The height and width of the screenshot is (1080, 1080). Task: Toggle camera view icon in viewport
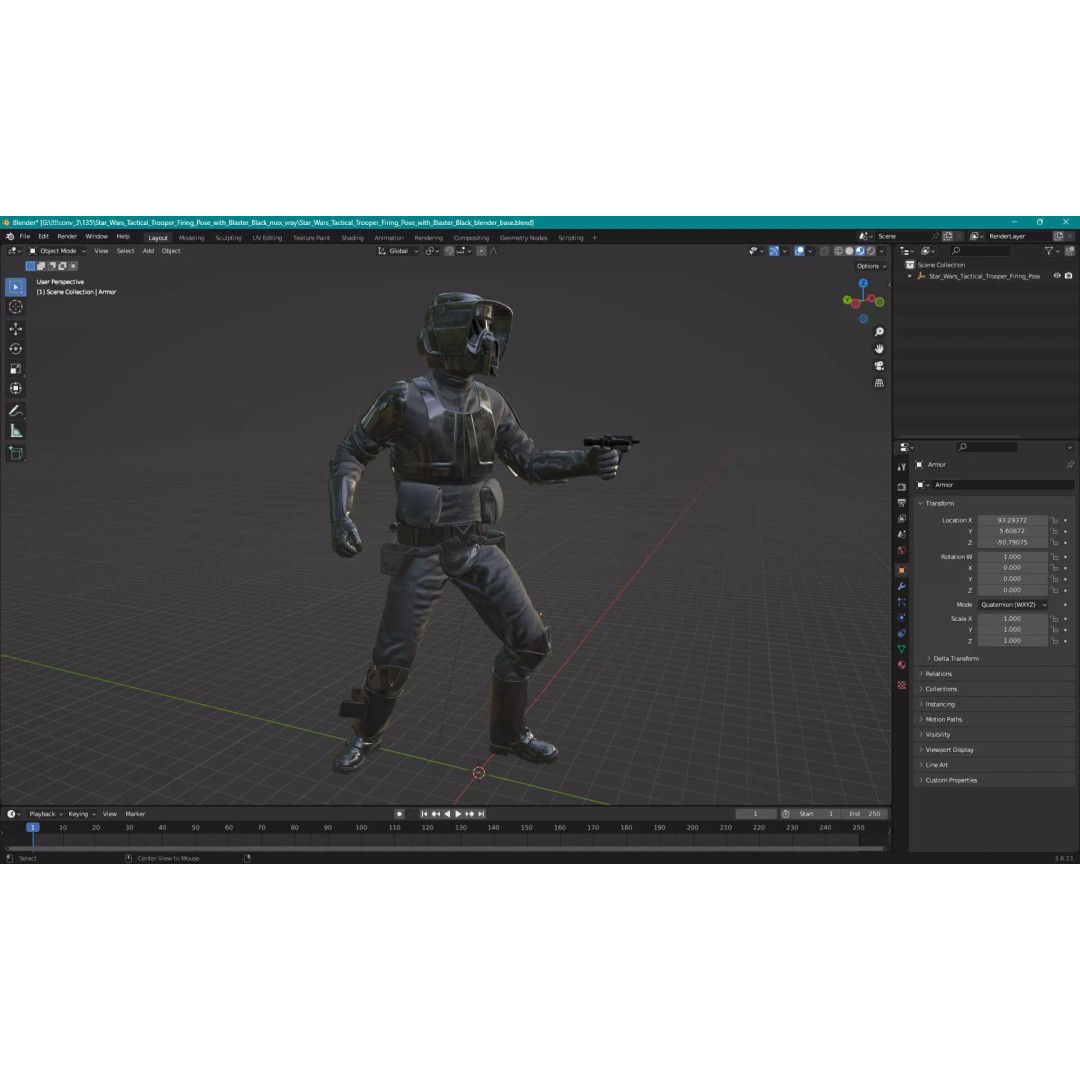pos(879,366)
